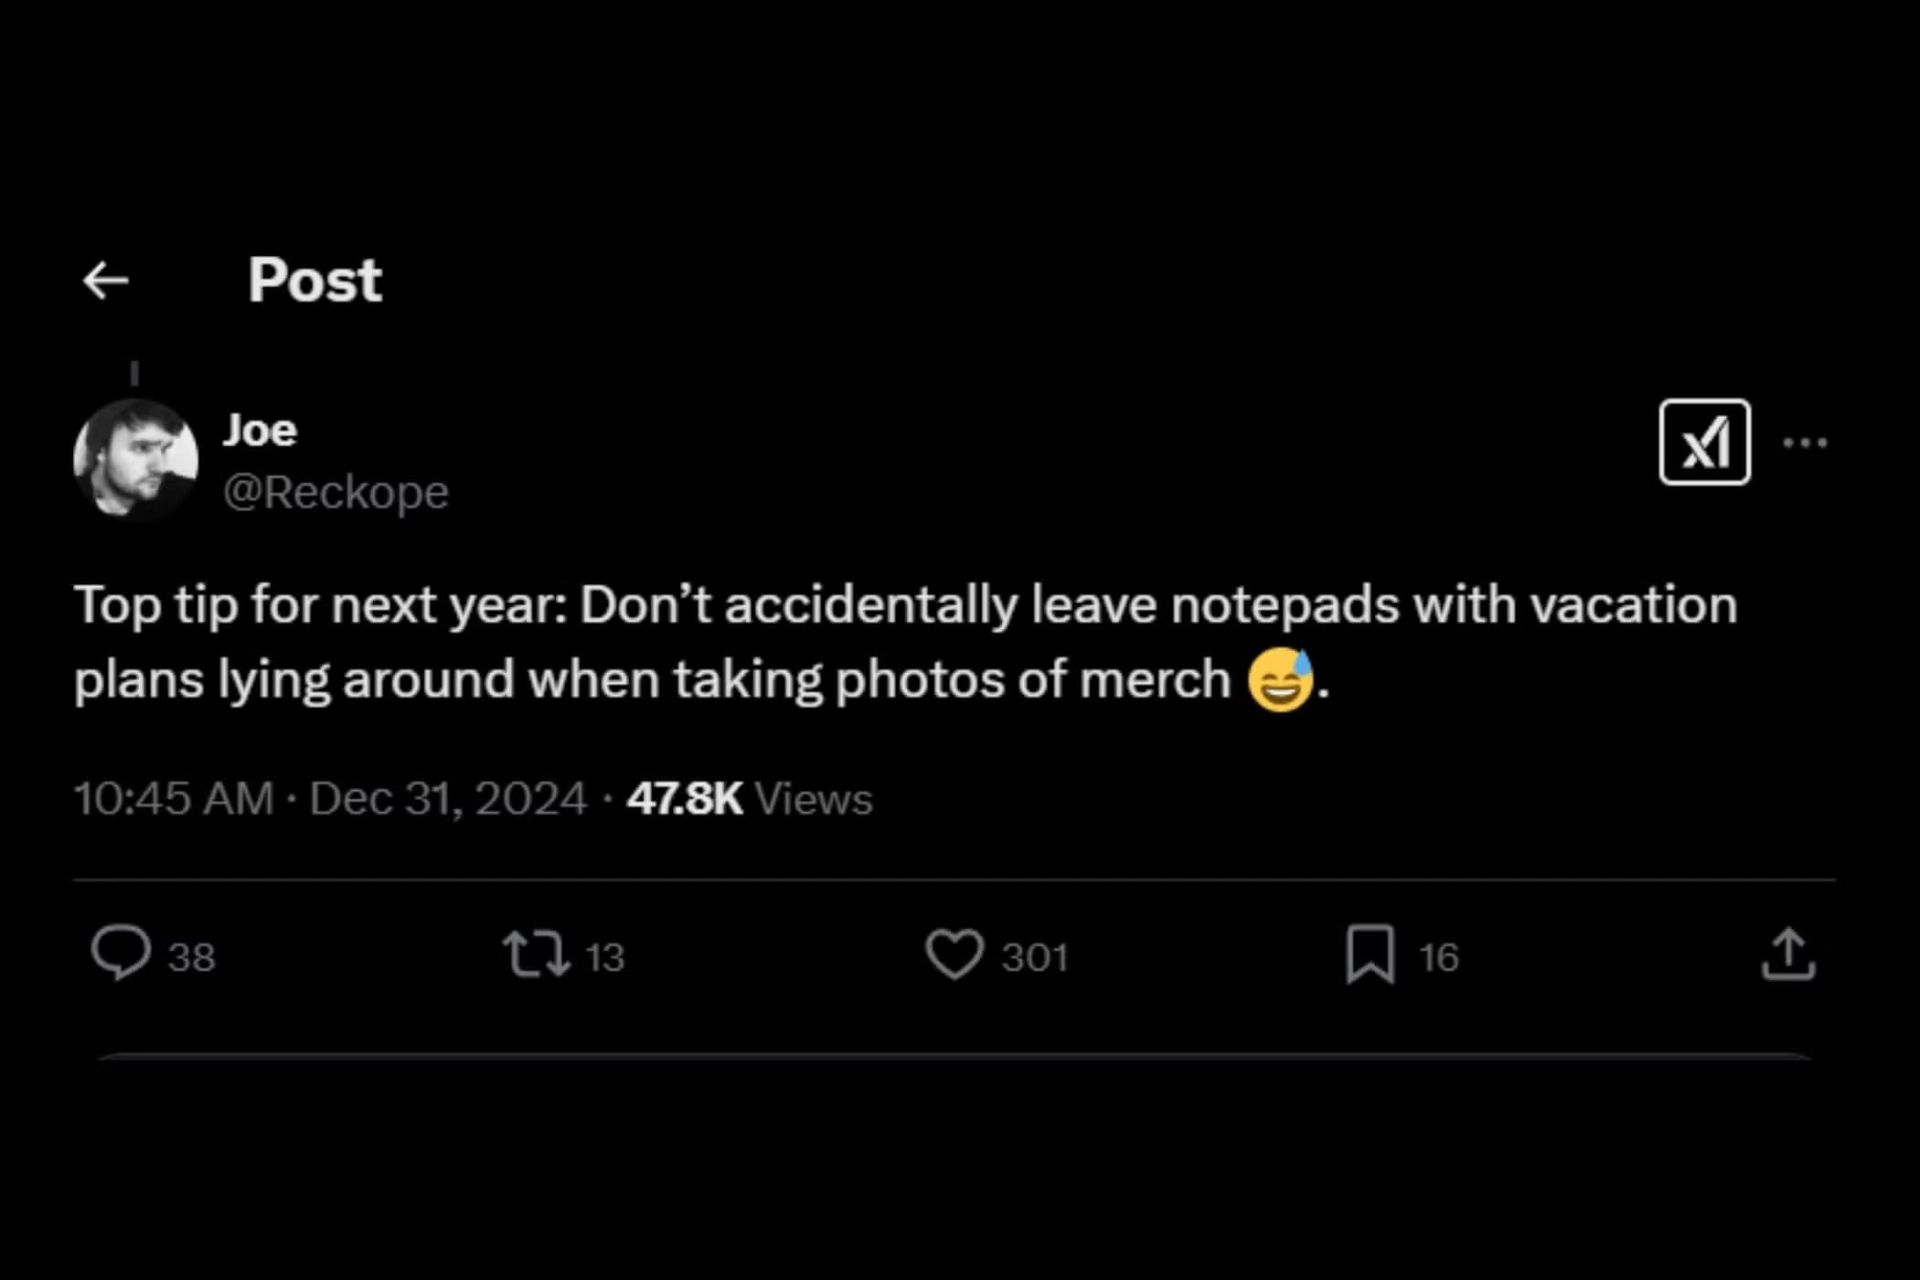Open the Grok icon on Joe's post
The width and height of the screenshot is (1920, 1280).
[1704, 442]
